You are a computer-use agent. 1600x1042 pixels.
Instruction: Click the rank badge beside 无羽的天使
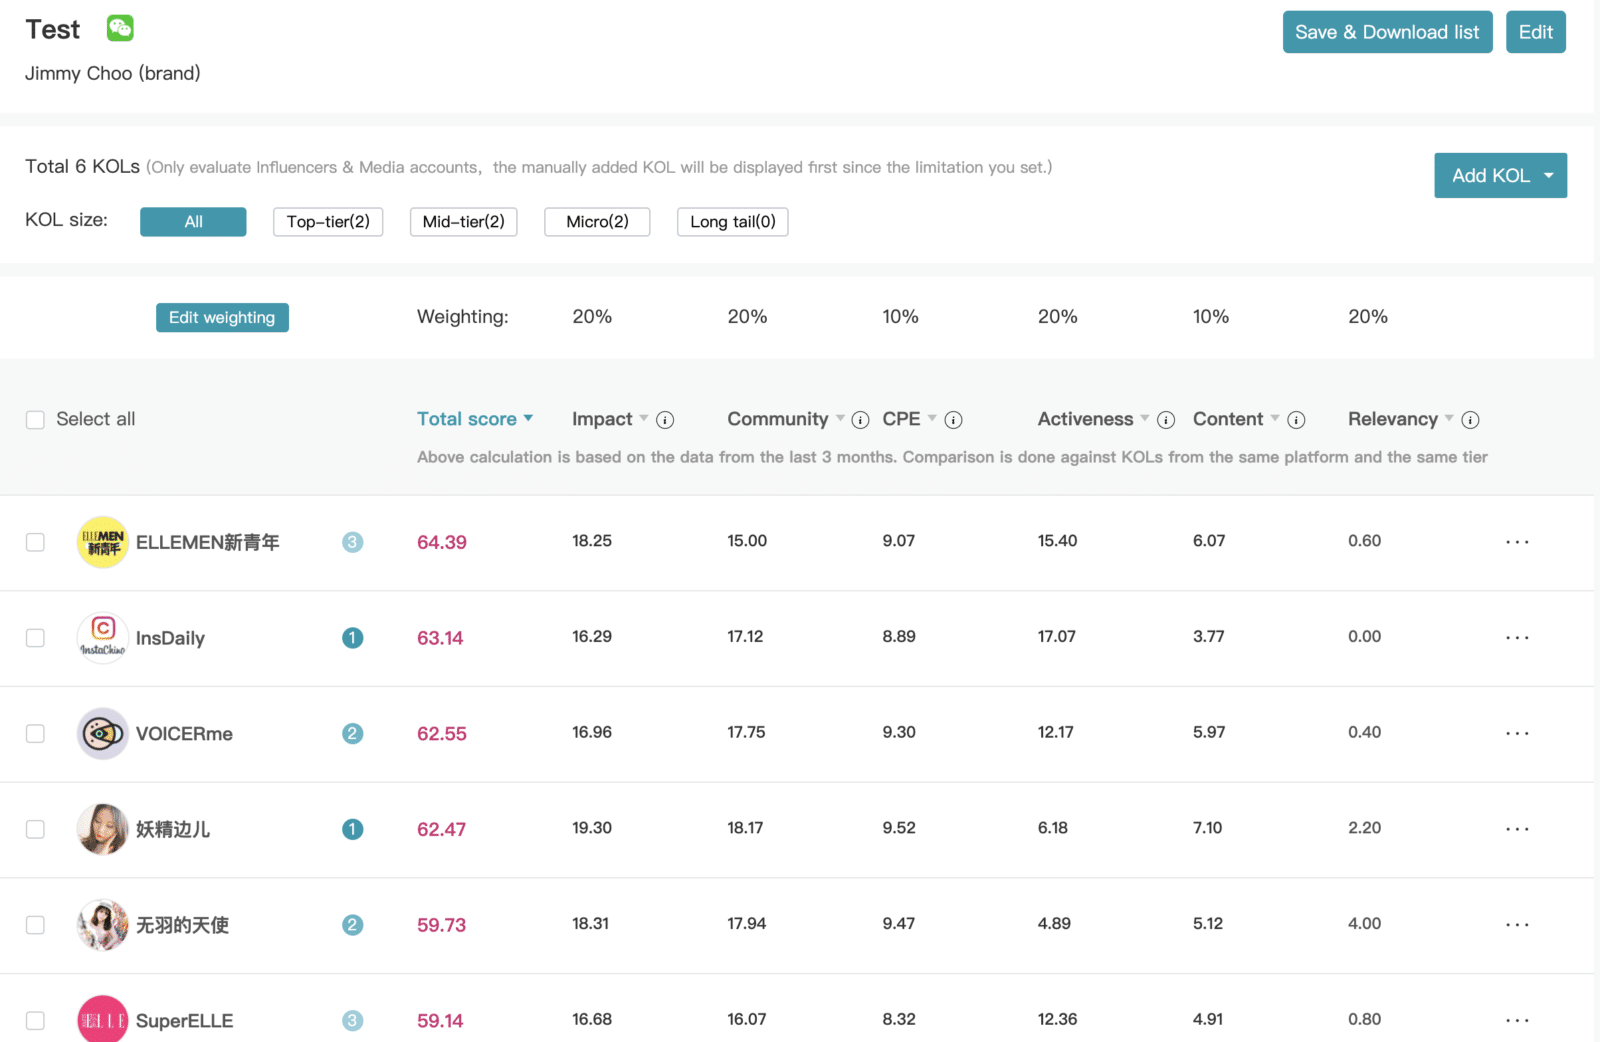[x=352, y=926]
